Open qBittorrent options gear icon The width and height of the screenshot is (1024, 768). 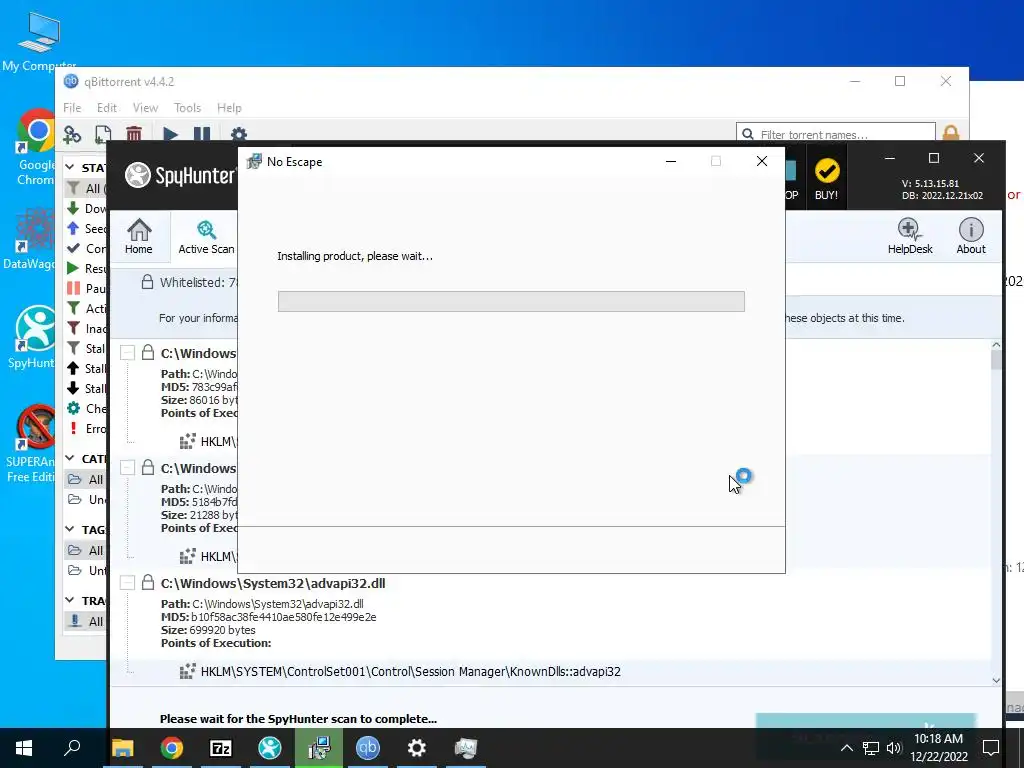(x=239, y=135)
